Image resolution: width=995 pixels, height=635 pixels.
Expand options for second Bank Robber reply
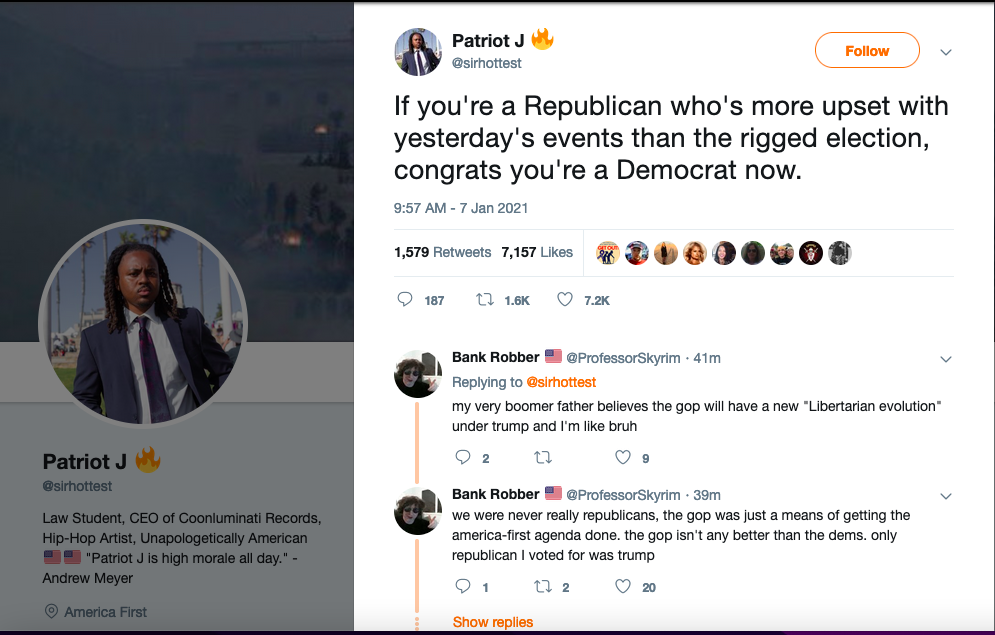tap(946, 496)
